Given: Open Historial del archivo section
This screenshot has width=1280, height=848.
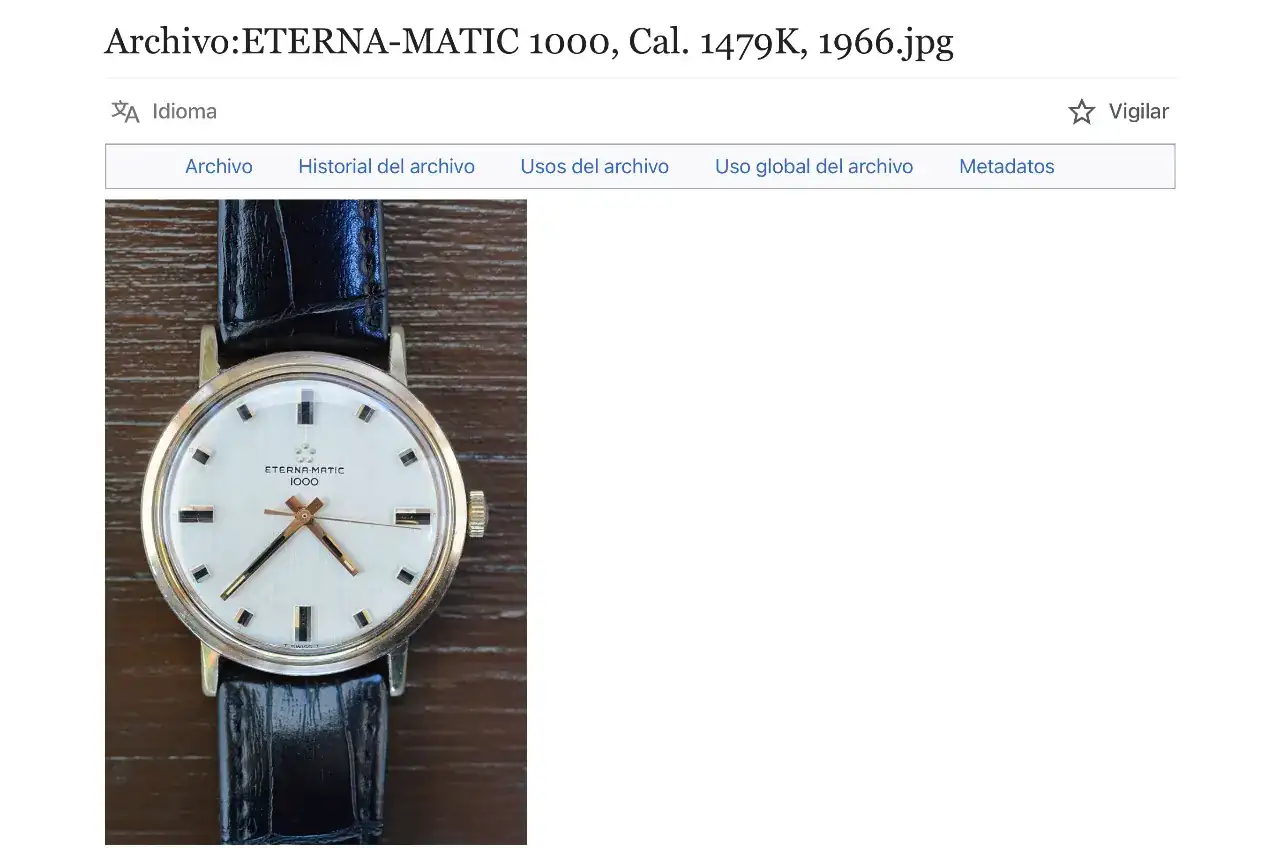Looking at the screenshot, I should point(386,166).
